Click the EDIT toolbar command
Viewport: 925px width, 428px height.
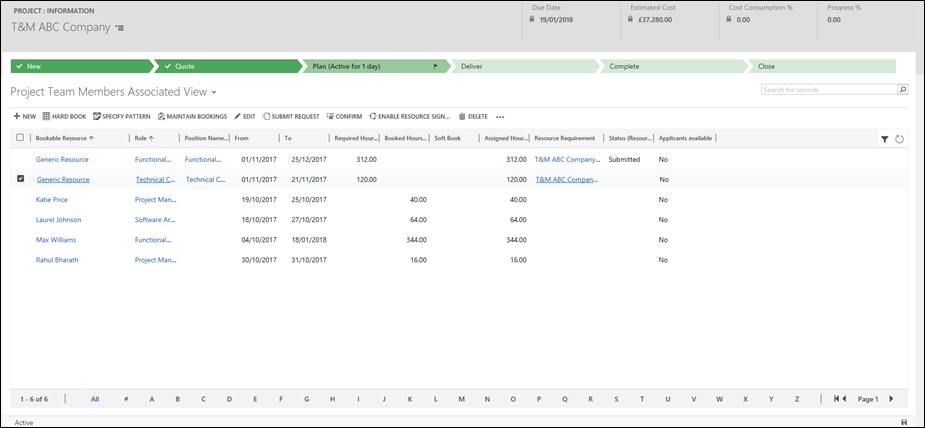click(x=245, y=117)
